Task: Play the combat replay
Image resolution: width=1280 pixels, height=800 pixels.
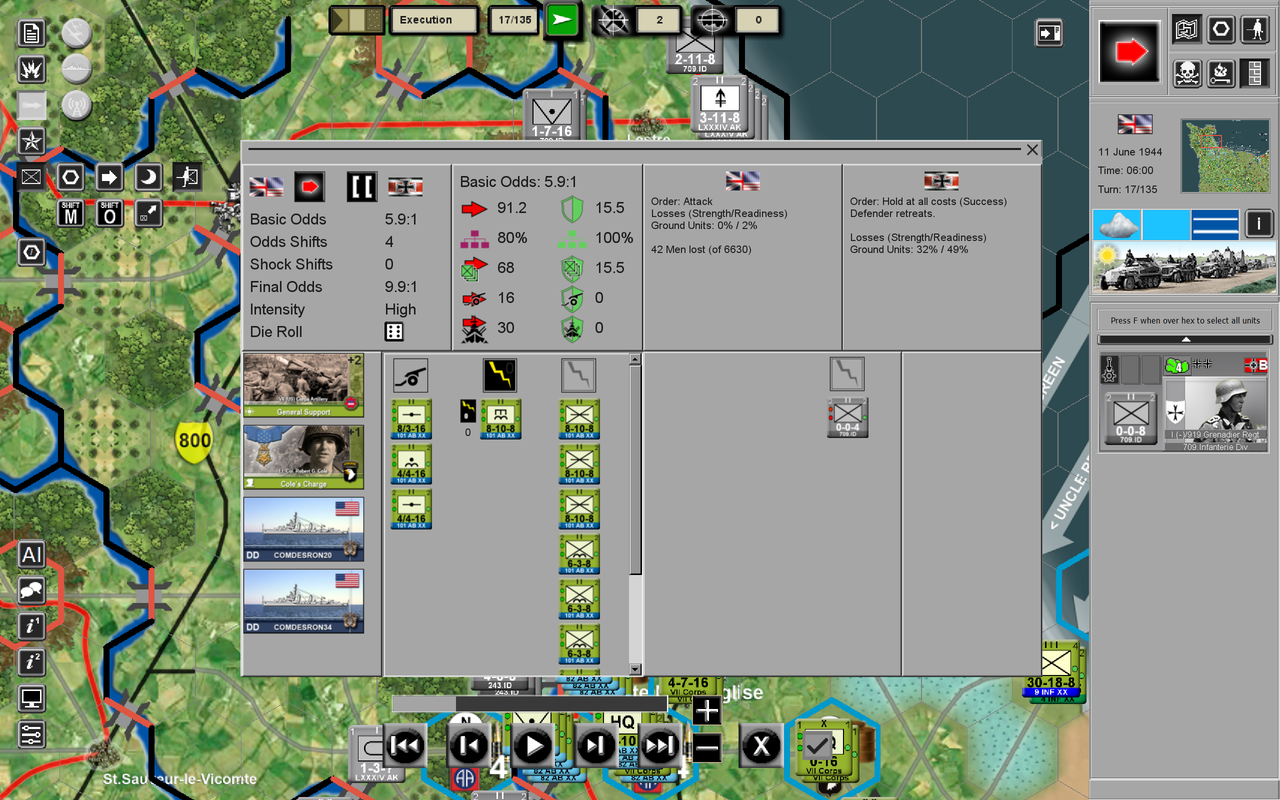Action: [533, 745]
